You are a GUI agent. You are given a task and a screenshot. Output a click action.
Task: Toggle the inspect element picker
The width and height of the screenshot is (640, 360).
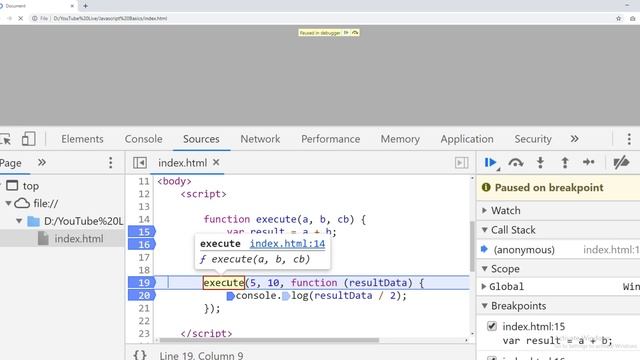6,139
